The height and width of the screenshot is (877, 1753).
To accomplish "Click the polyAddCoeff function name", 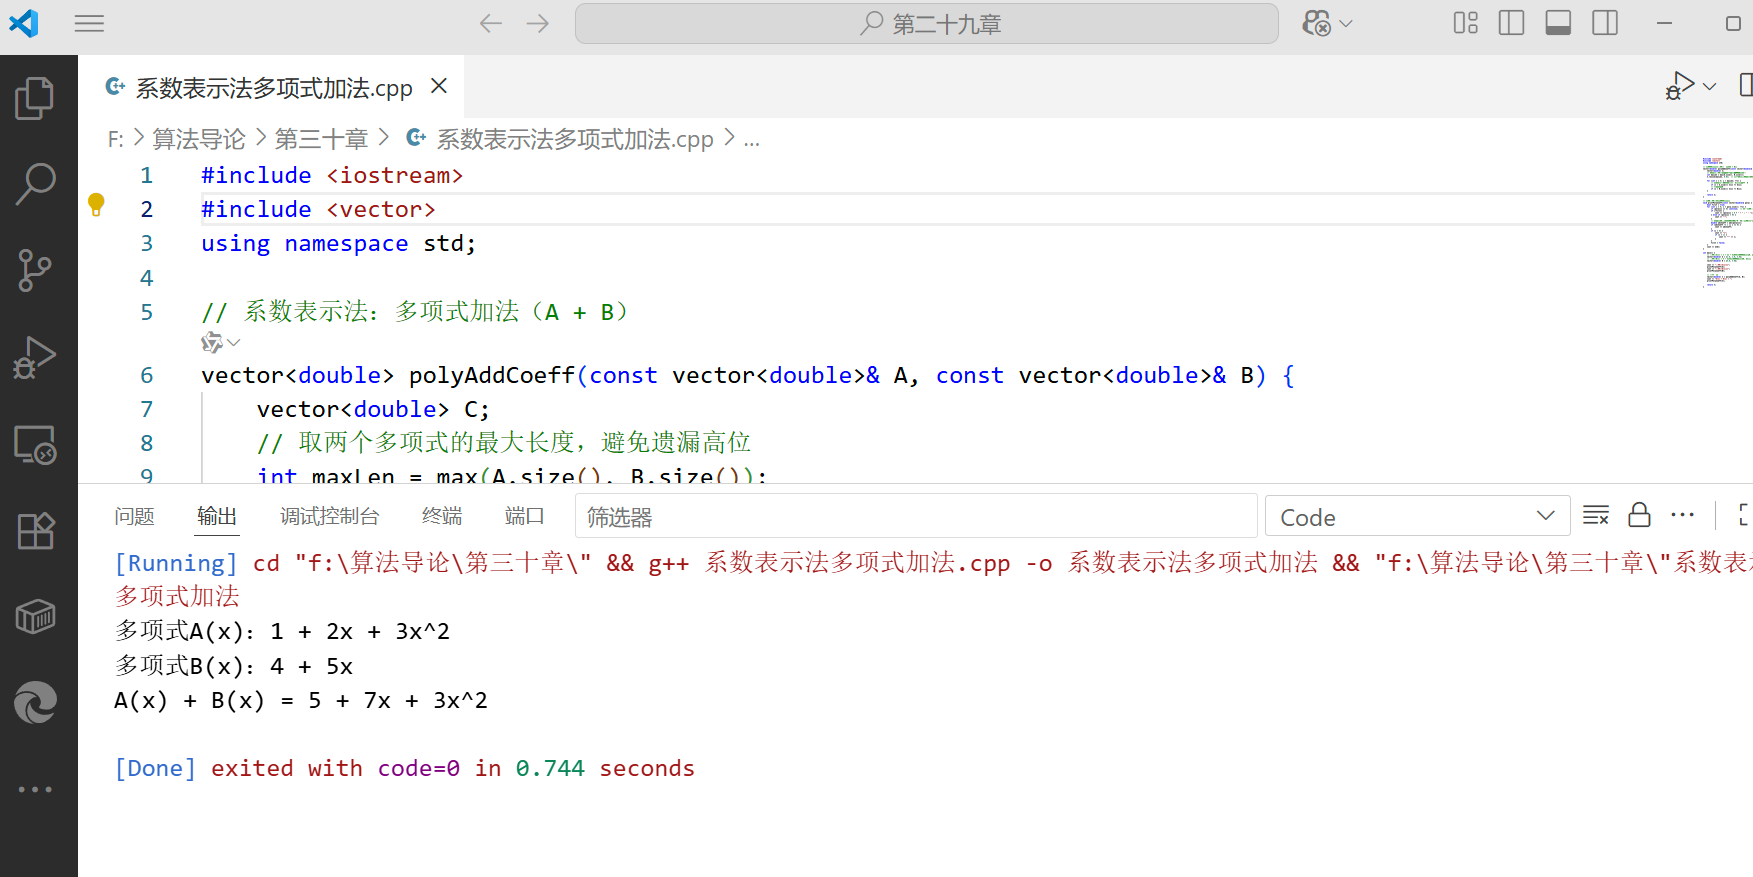I will coord(492,376).
